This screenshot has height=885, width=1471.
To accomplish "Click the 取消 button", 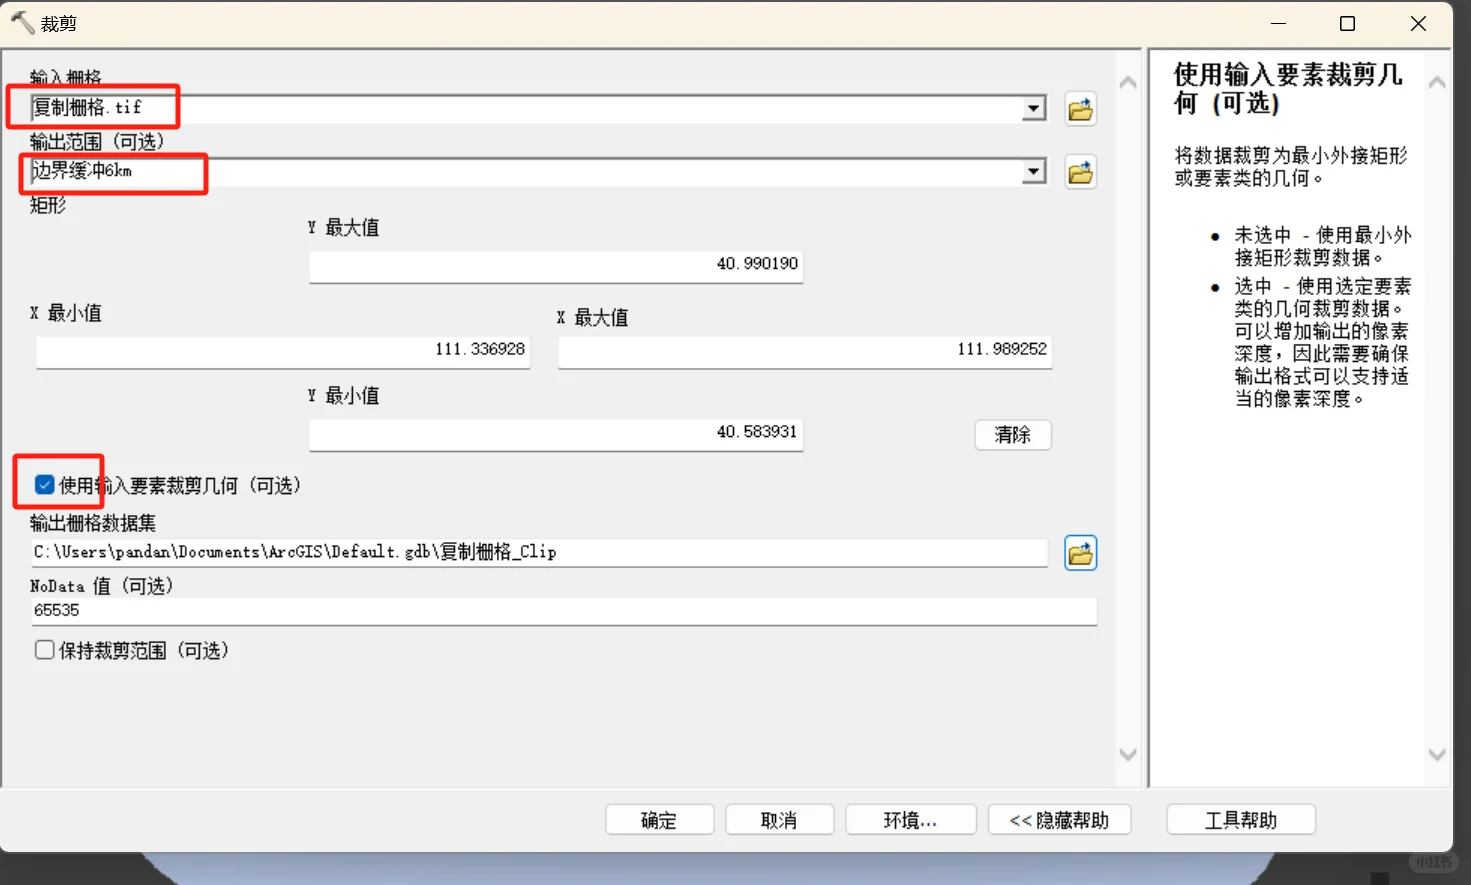I will coord(779,820).
